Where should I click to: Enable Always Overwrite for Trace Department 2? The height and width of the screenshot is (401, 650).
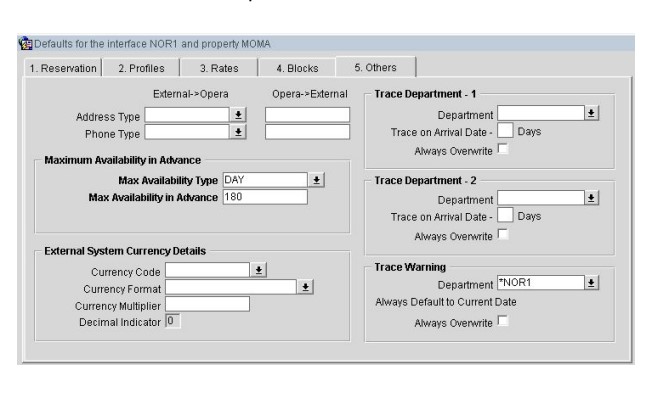click(x=502, y=235)
